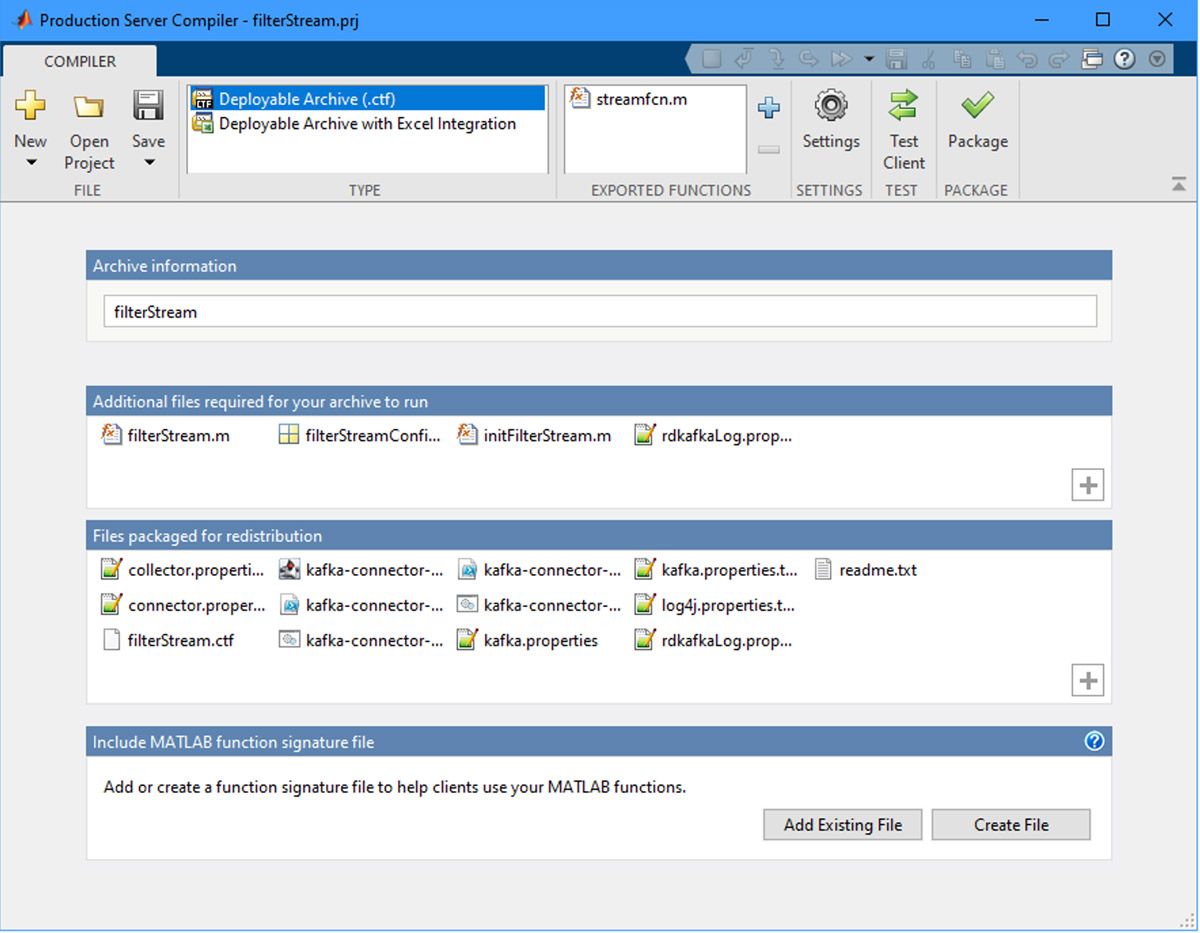Save the project using the Save icon
The height and width of the screenshot is (933, 1200).
[147, 105]
